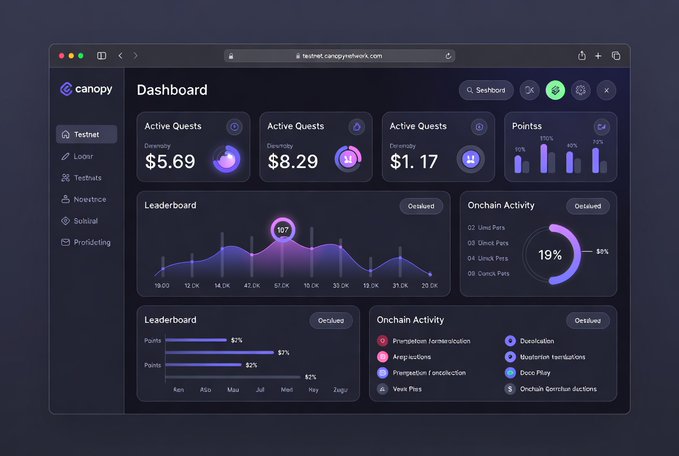Click the $2% bottom leaderboard bar
The height and width of the screenshot is (456, 679).
(233, 377)
